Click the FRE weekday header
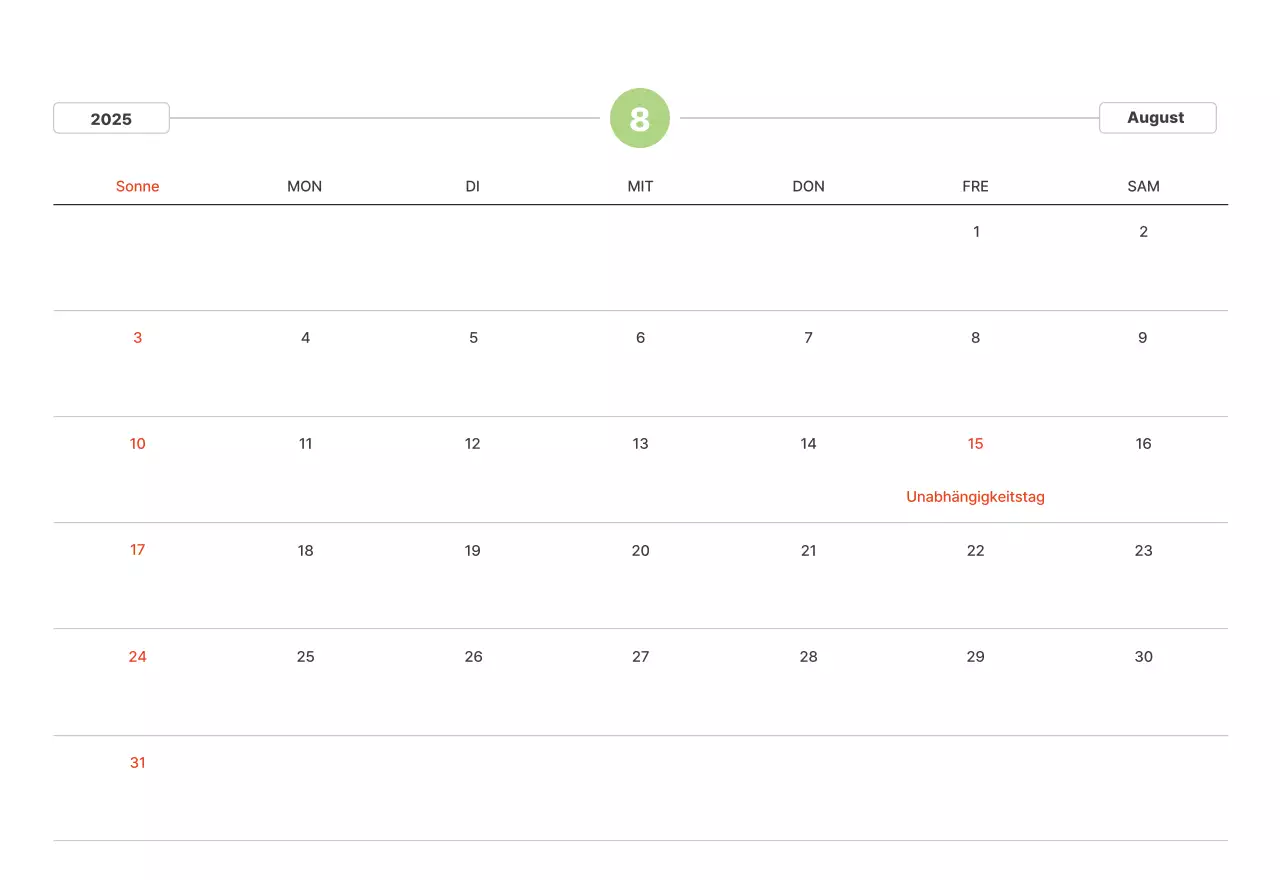 [975, 186]
